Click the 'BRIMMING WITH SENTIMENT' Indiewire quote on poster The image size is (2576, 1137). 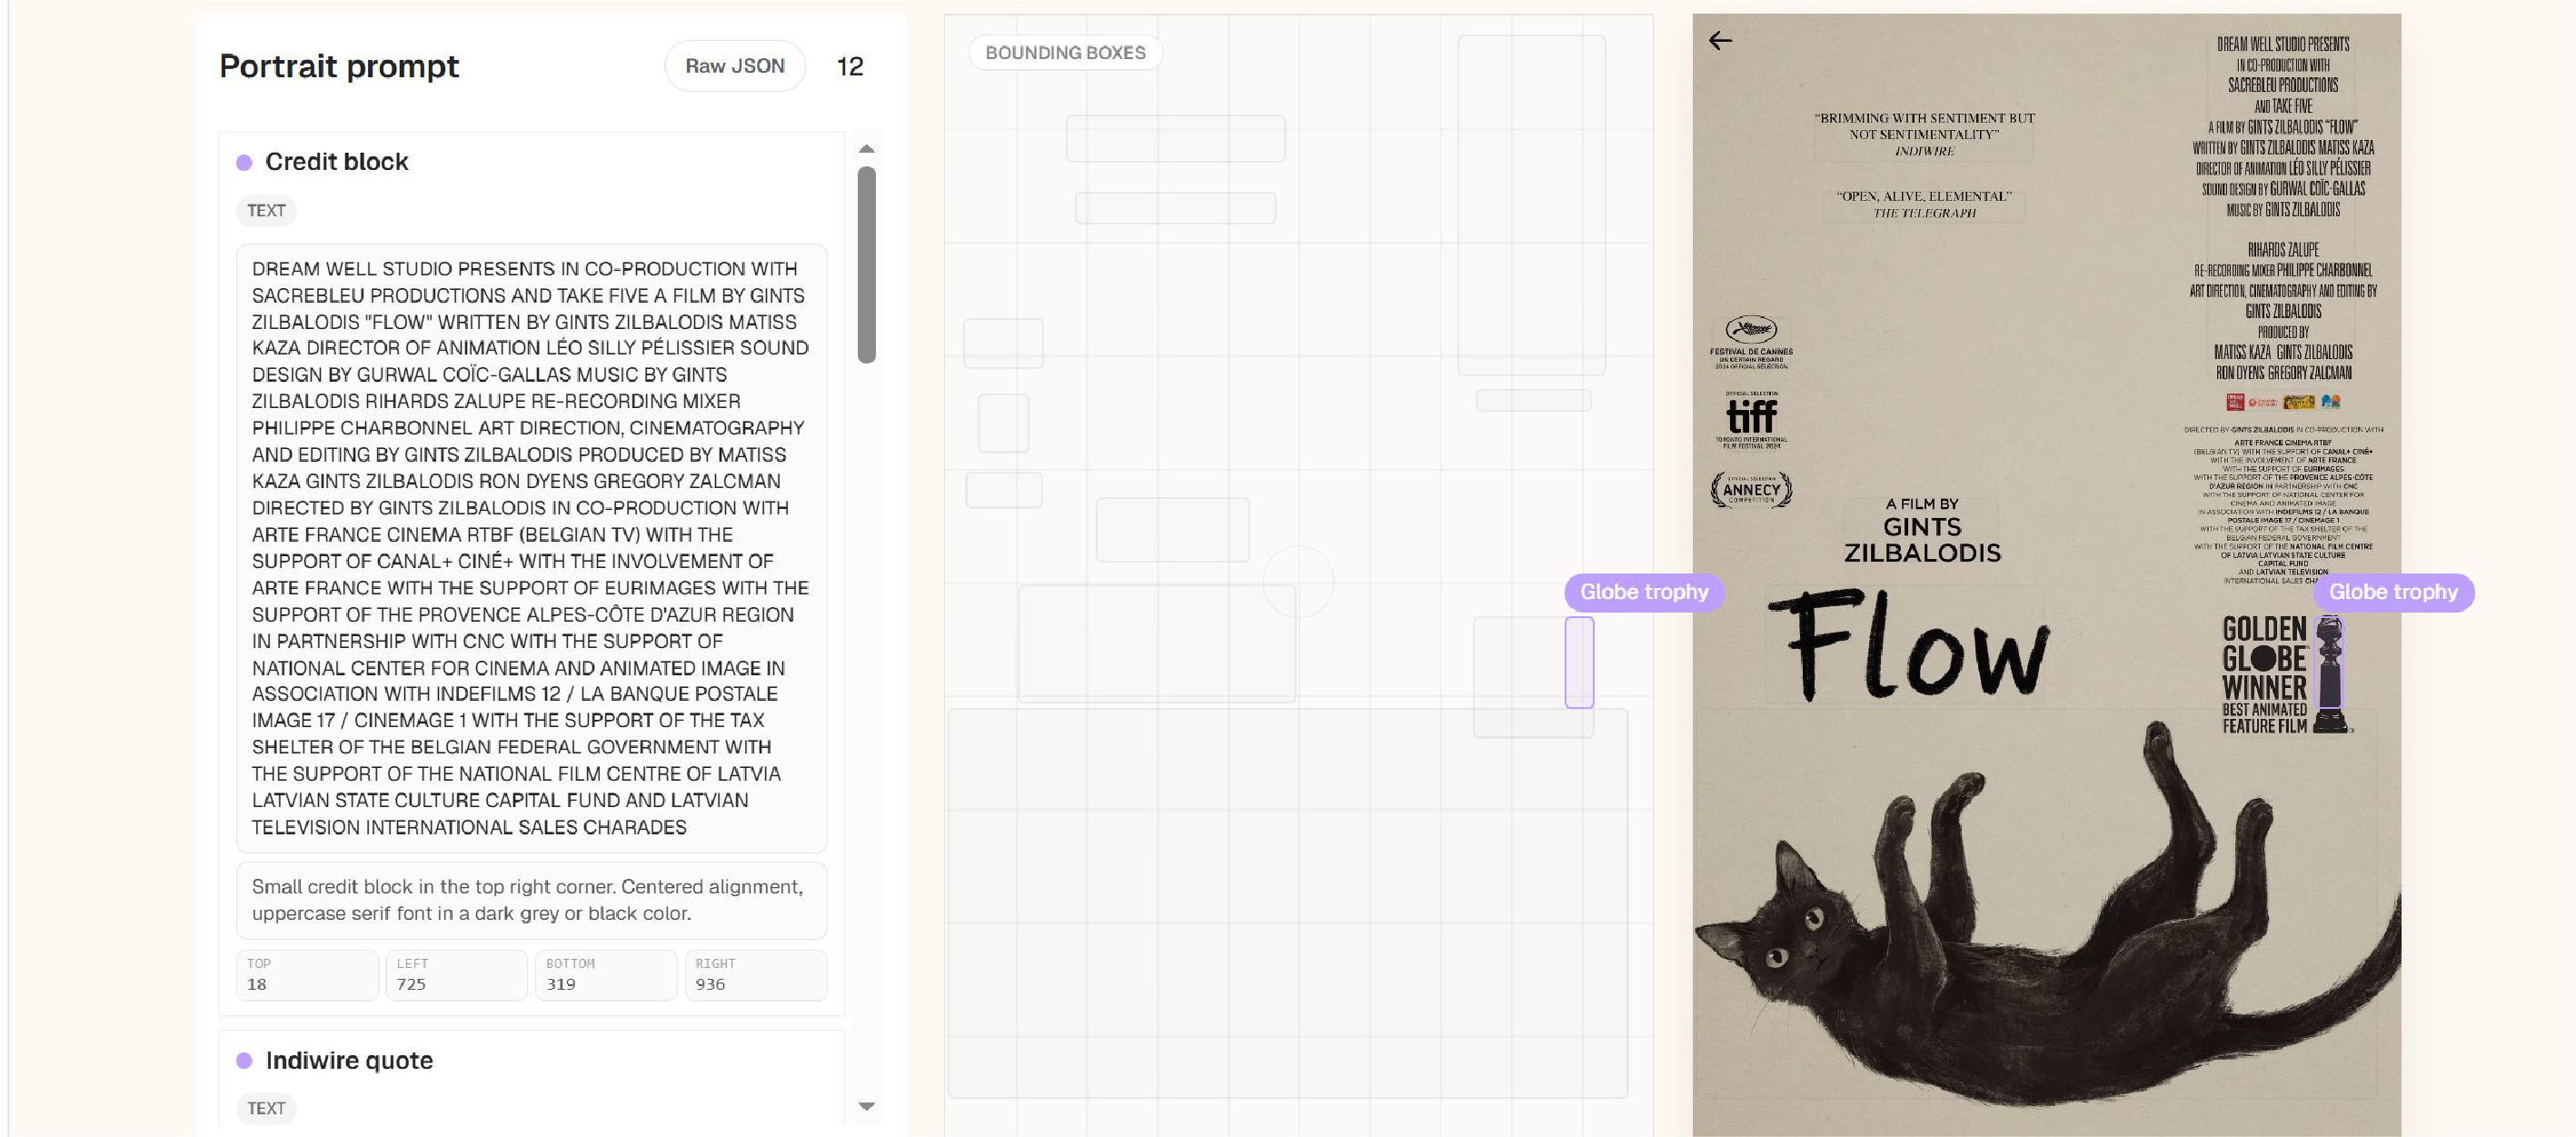pyautogui.click(x=1924, y=134)
